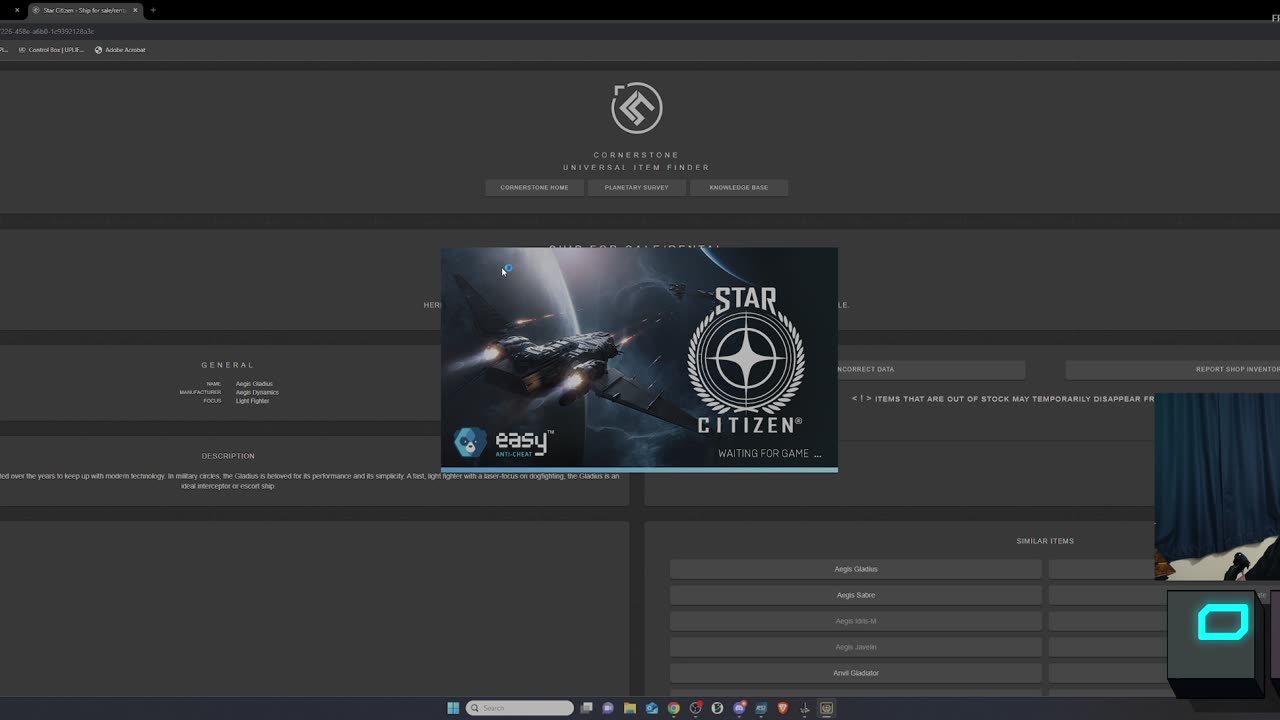Select Anvil Gladiator in Similar Items
This screenshot has width=1280, height=720.
(x=855, y=673)
